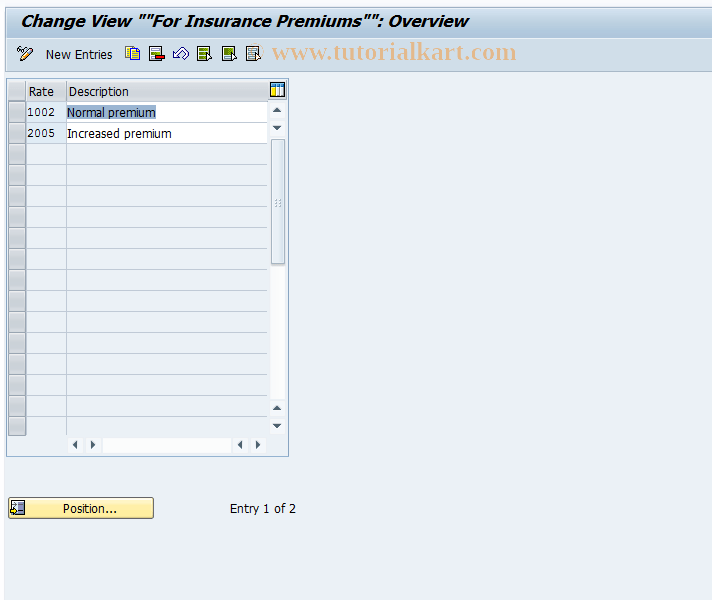This screenshot has height=600, width=712.
Task: Click the Normal premium description field
Action: pyautogui.click(x=167, y=112)
